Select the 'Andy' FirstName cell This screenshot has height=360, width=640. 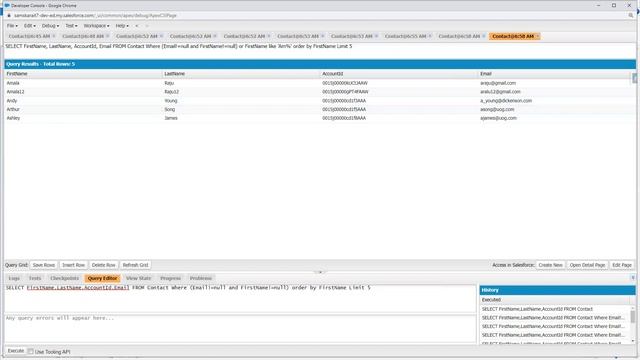coord(83,100)
